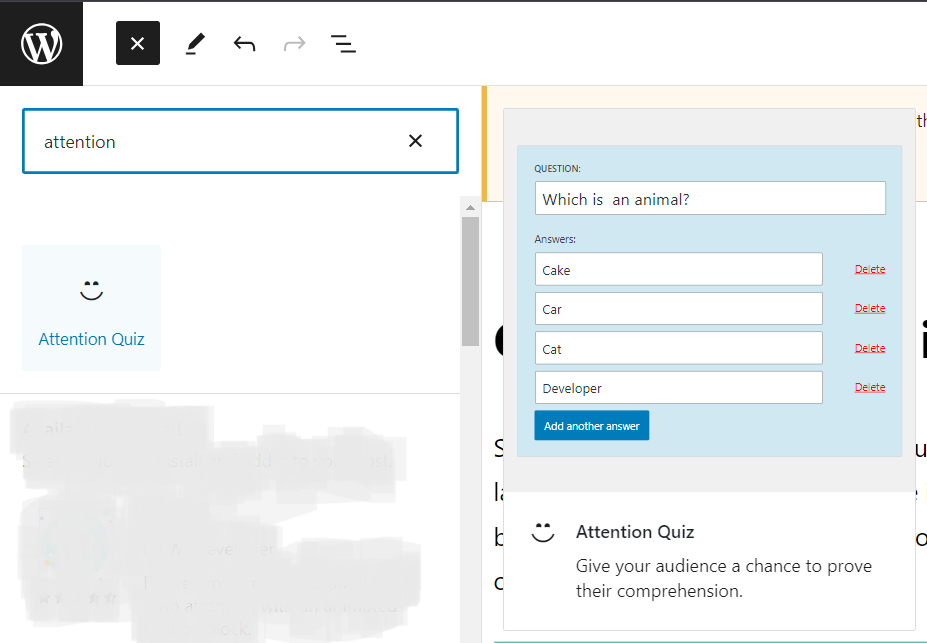Edit the question field 'Which is an animal?'

tap(710, 198)
